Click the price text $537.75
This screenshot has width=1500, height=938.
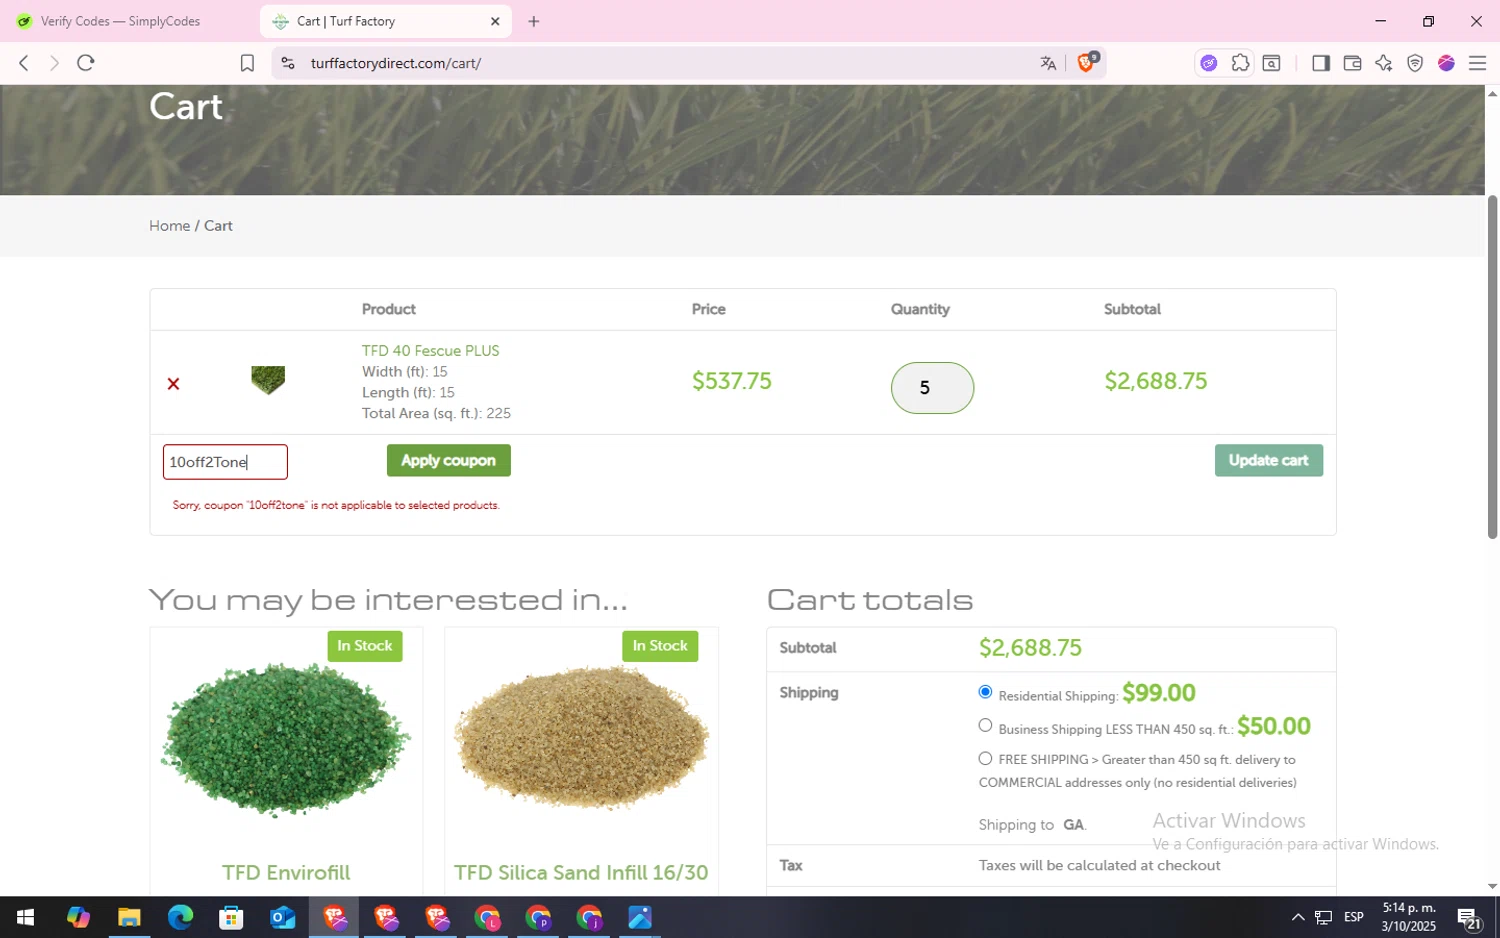[x=731, y=381]
